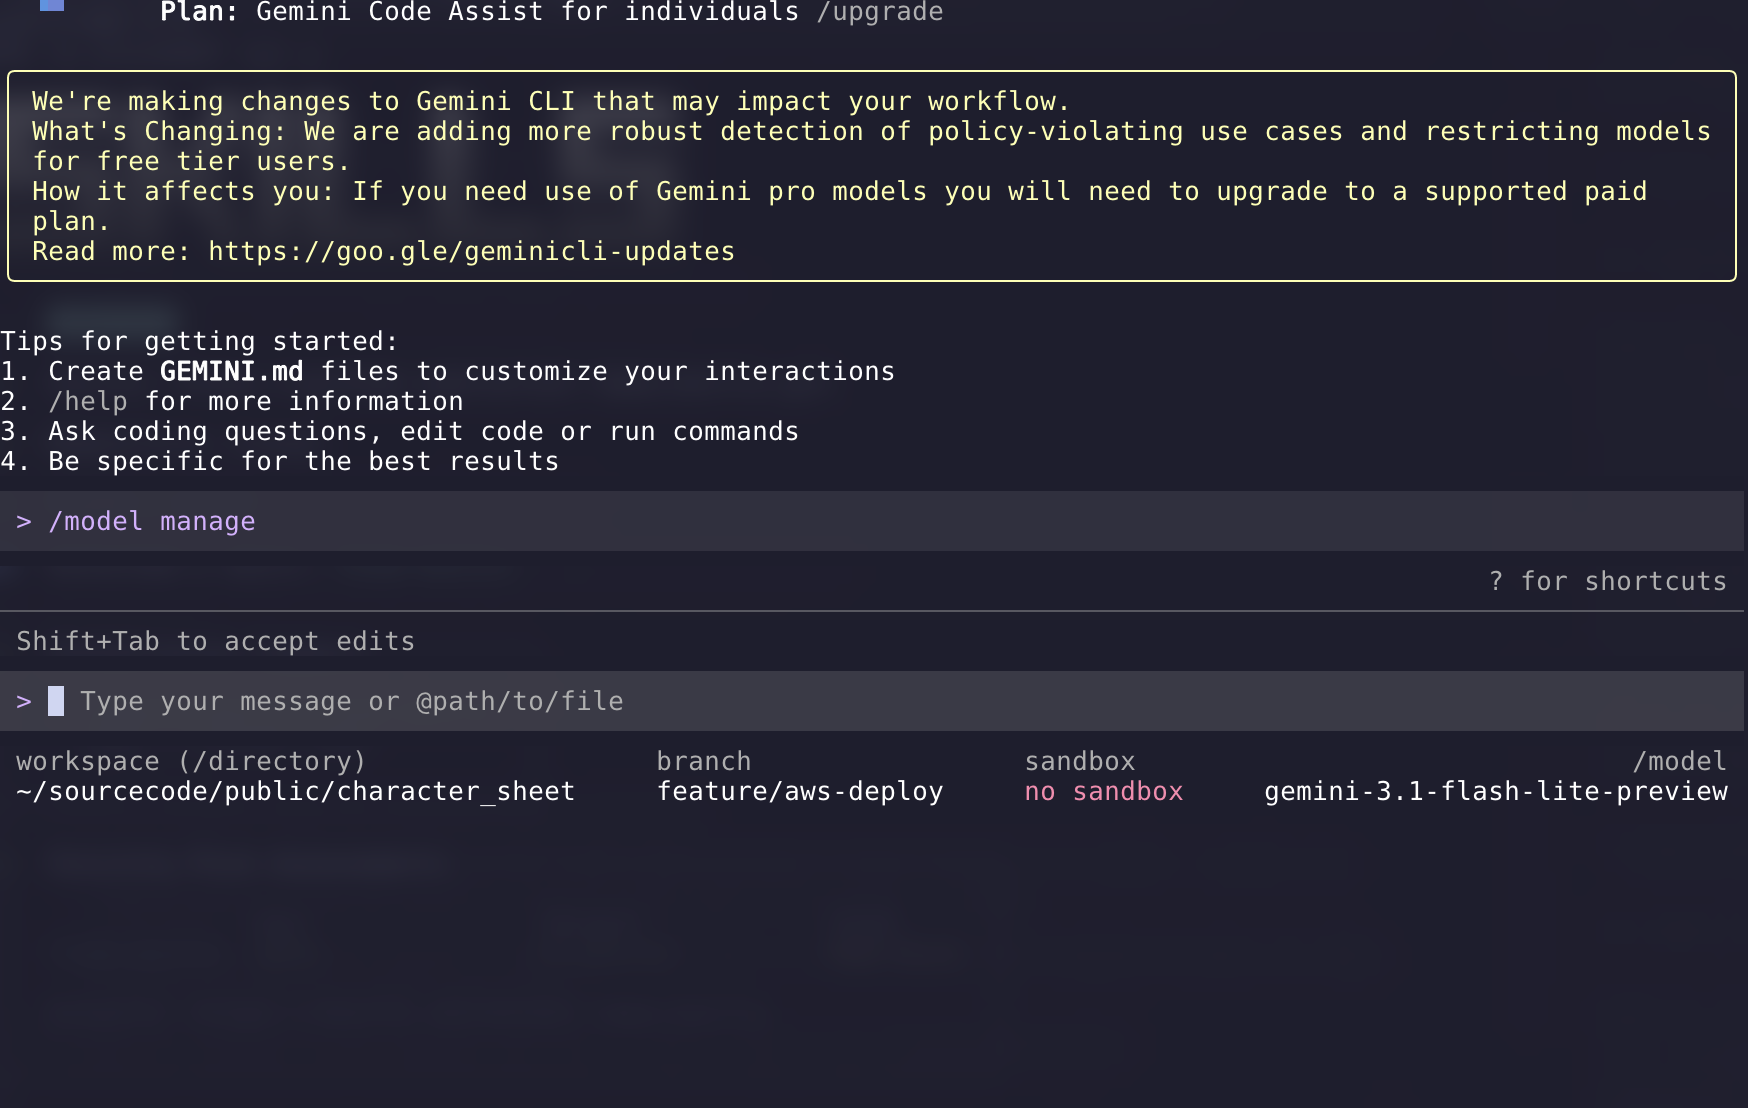
Task: Toggle the sandbox setting in the status bar
Action: (x=1103, y=791)
